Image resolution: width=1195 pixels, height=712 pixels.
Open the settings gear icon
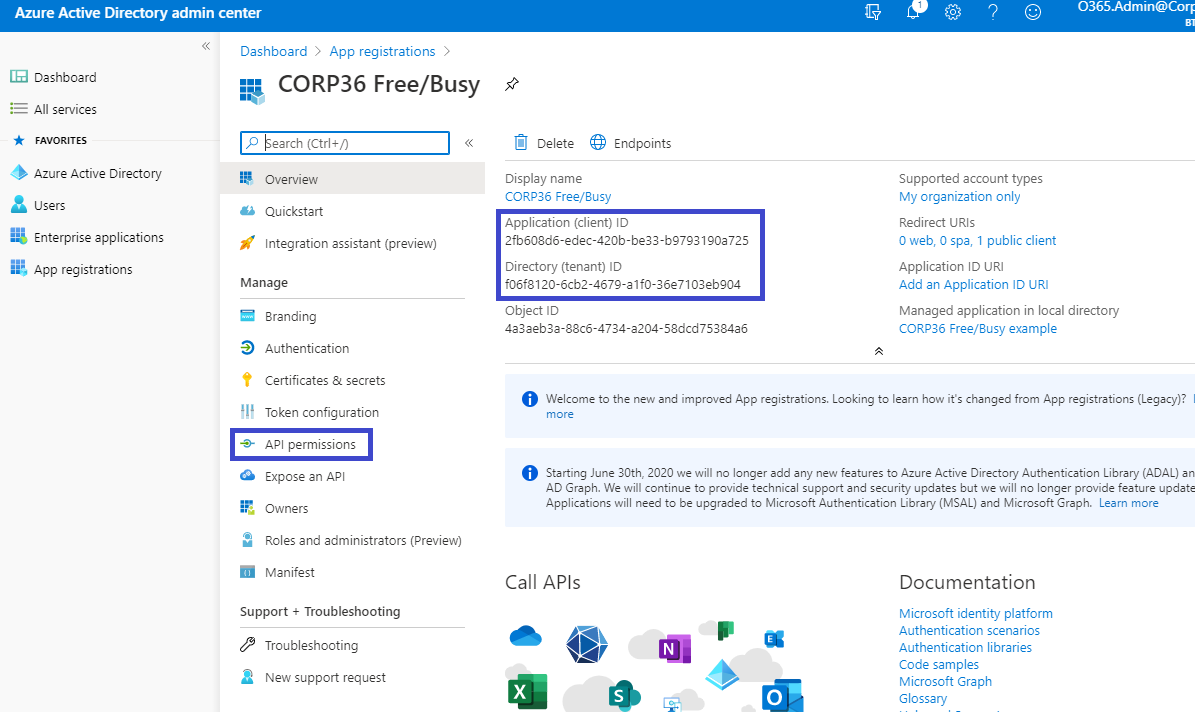[953, 13]
